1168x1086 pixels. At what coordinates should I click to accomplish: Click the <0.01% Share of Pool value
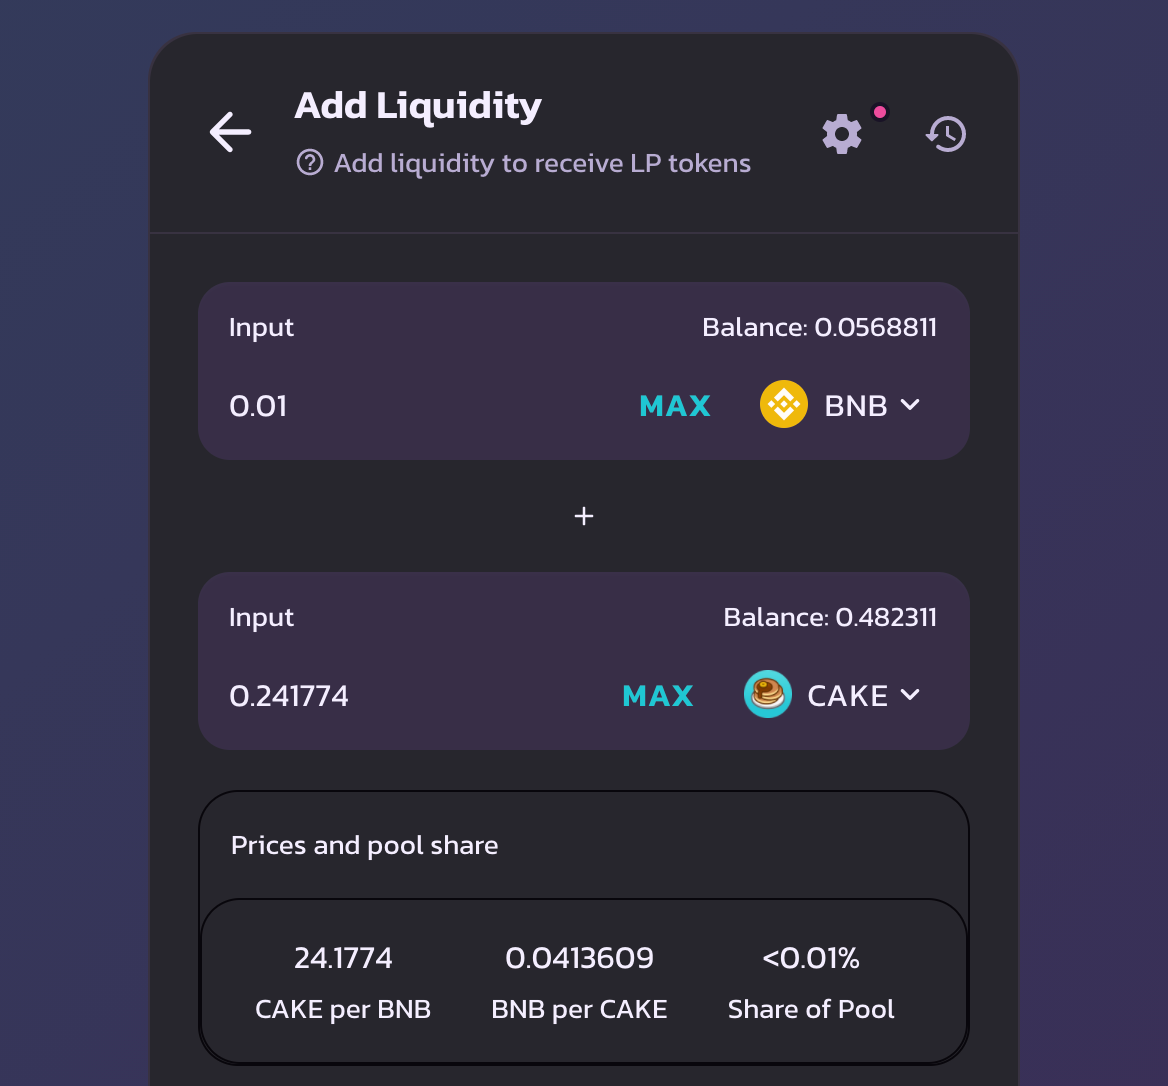pos(810,958)
